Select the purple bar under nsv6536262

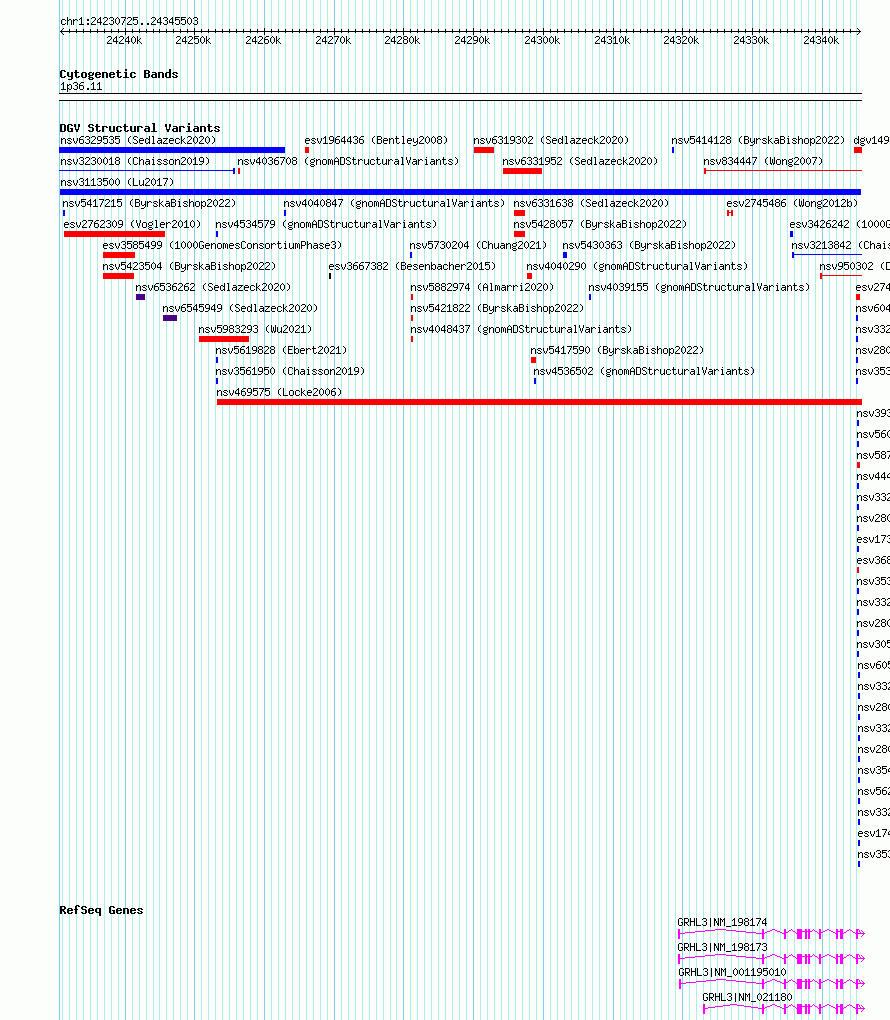141,297
